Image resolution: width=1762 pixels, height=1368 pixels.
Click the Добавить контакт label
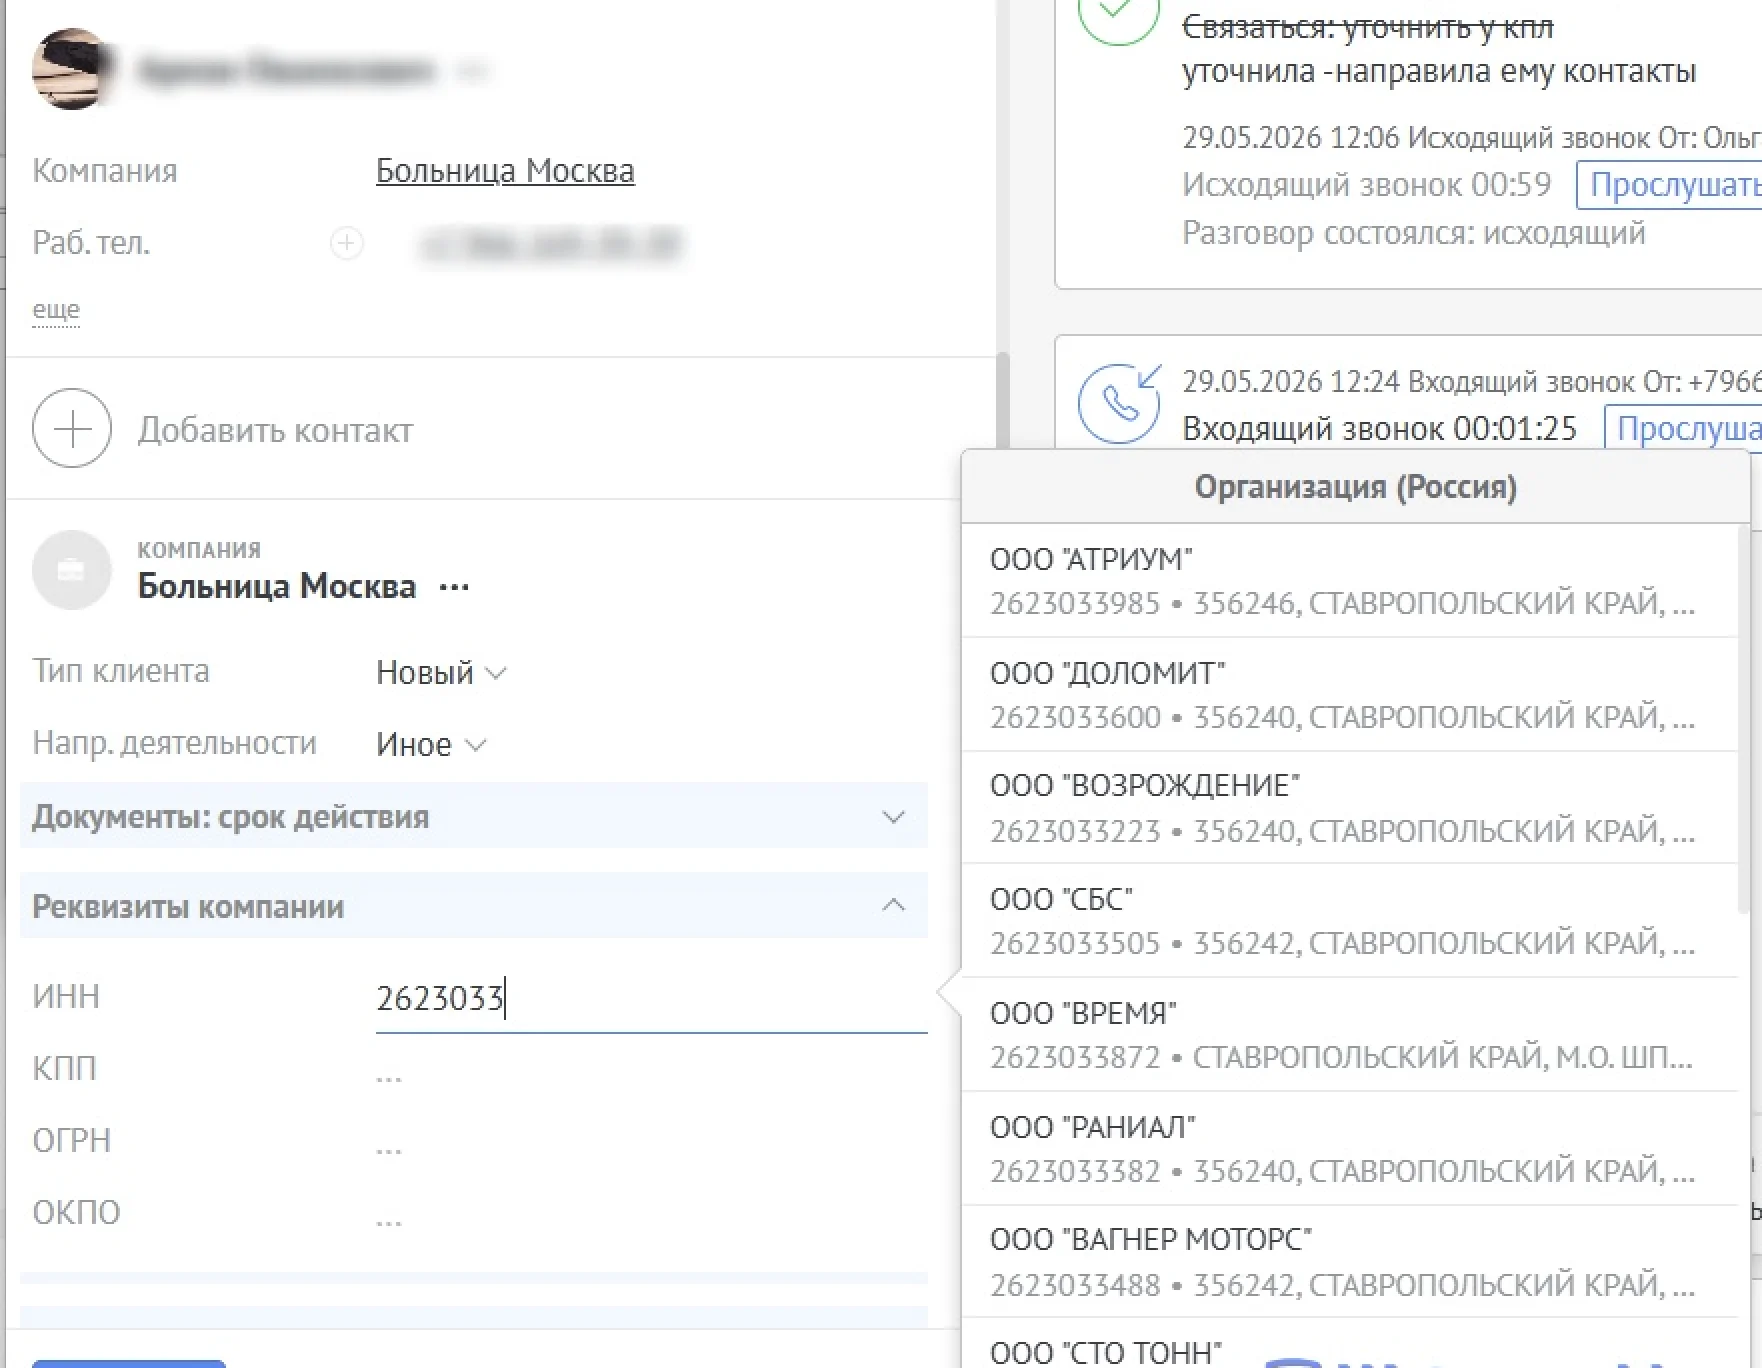[275, 430]
